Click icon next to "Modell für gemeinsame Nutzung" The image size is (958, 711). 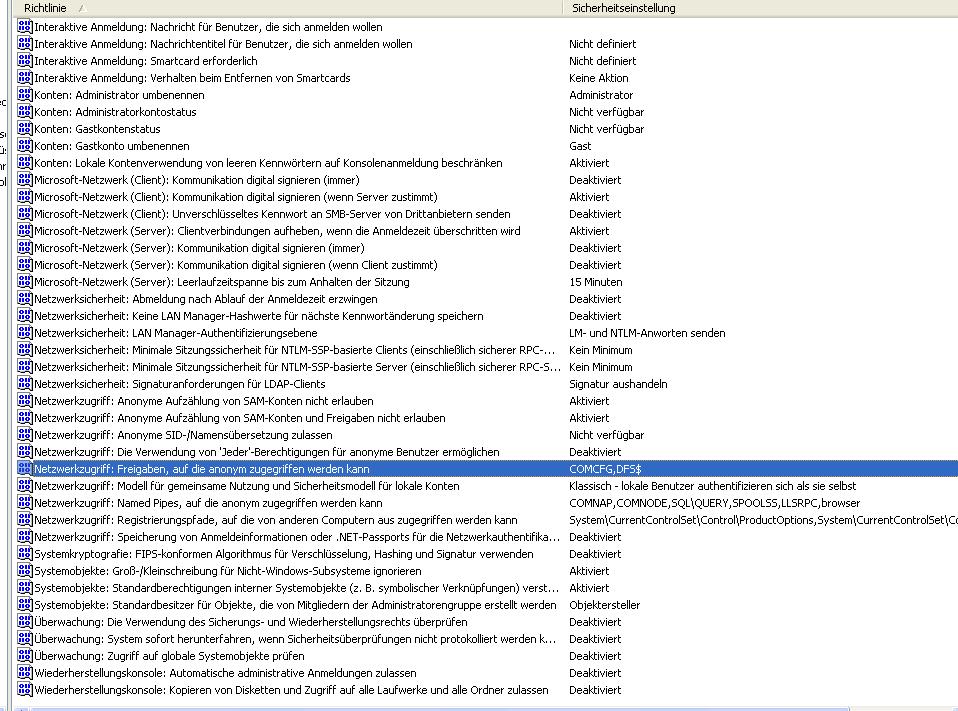24,486
